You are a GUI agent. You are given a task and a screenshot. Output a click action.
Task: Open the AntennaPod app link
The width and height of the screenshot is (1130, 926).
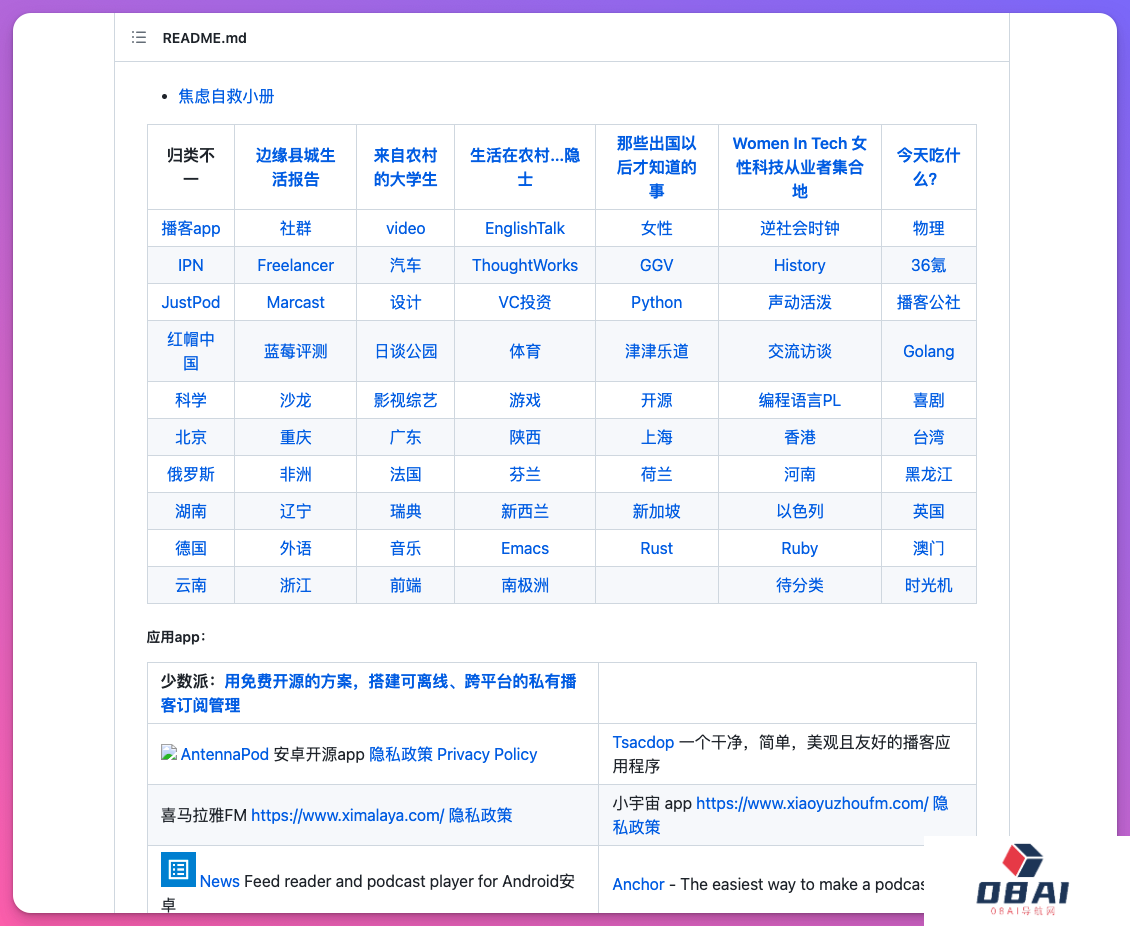pos(225,754)
